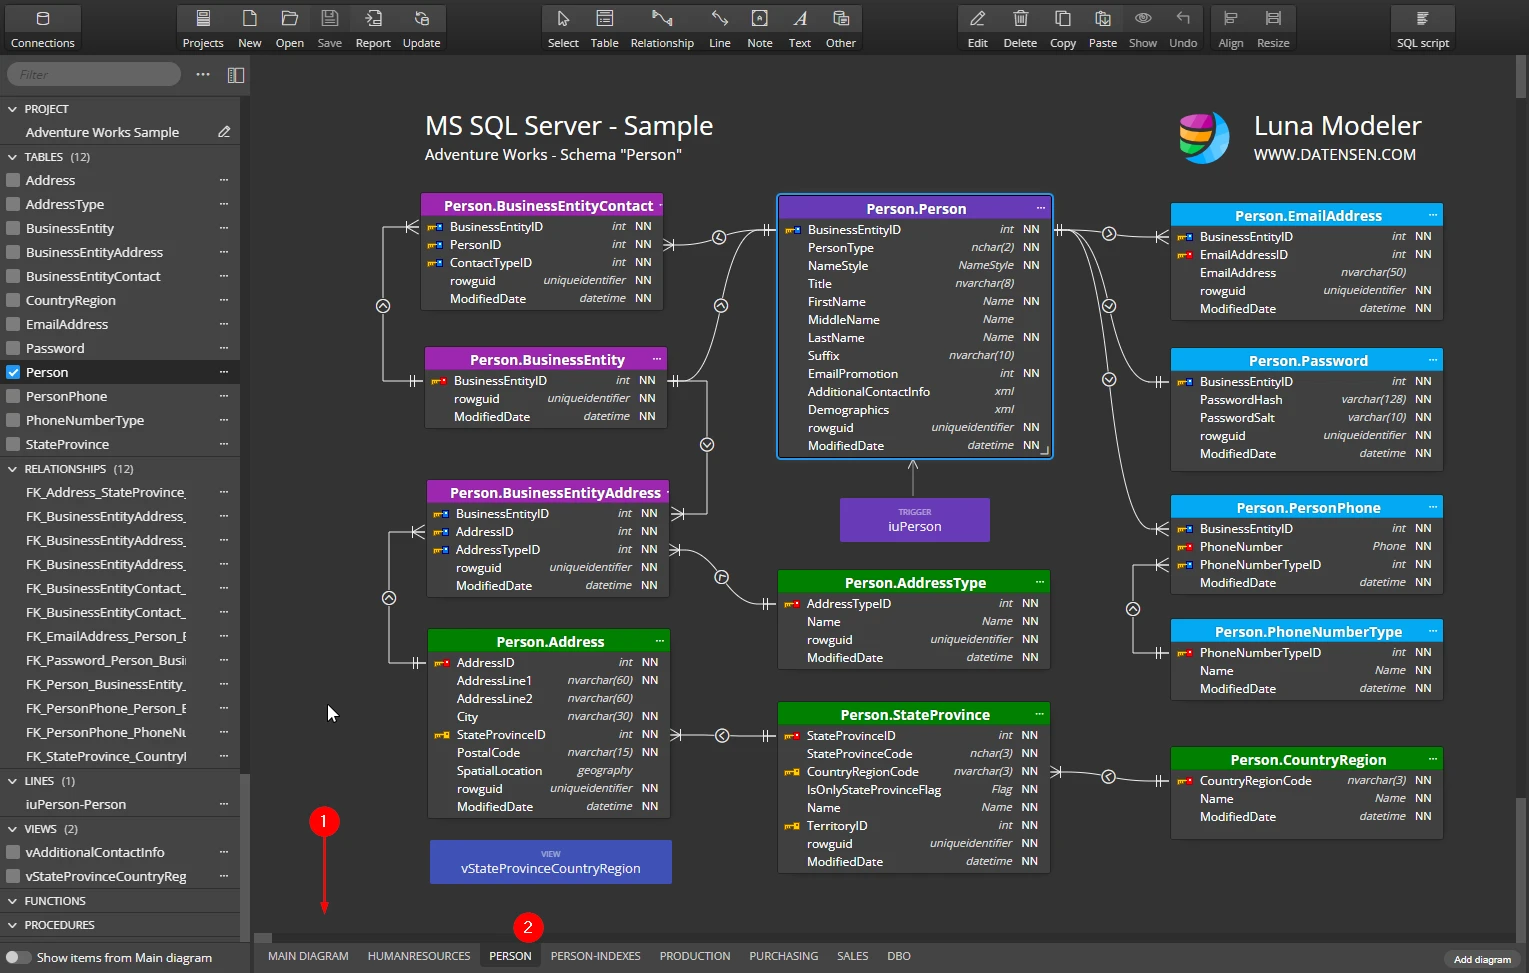Switch to the PURCHASING tab
Screen dimensions: 1529x973
[784, 957]
